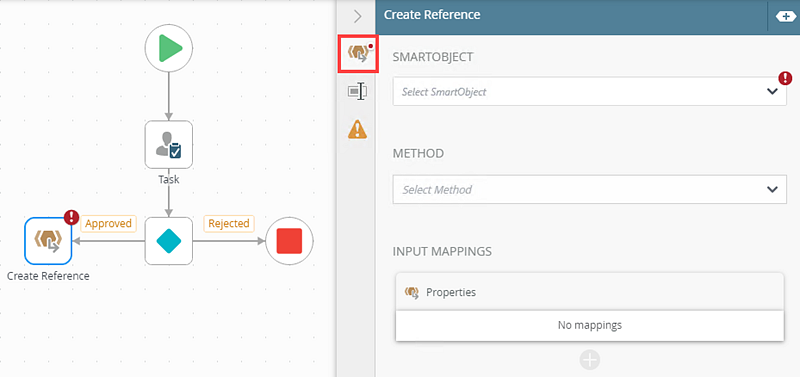Open the Errors tab with warning triangle
Image resolution: width=800 pixels, height=377 pixels.
point(357,129)
